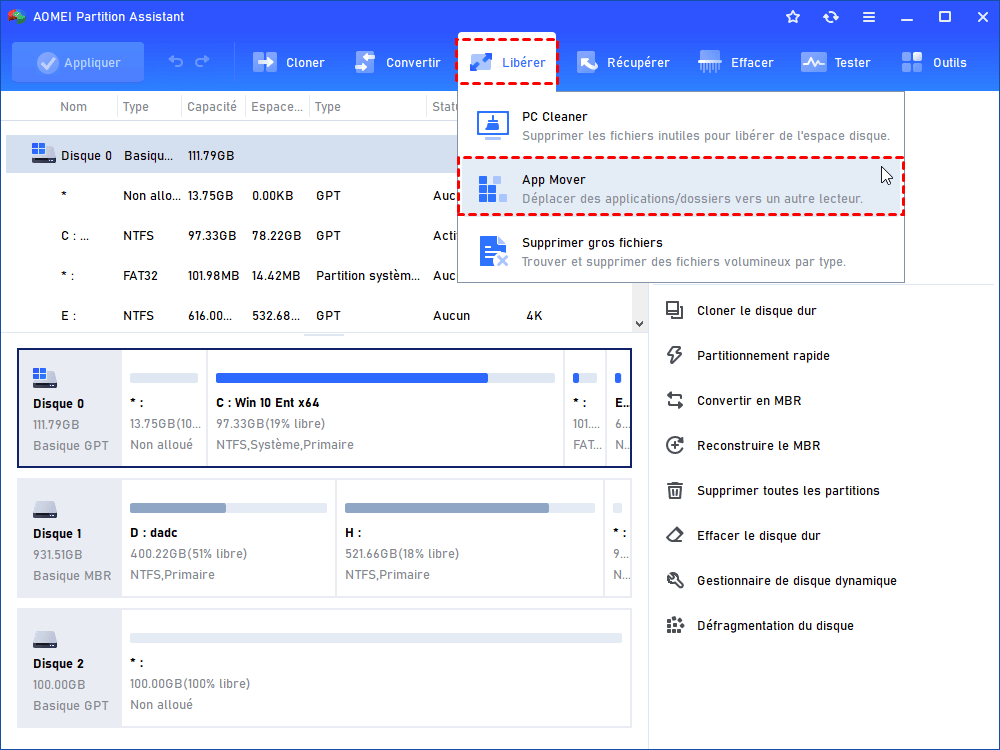
Task: Select the D: dadc partition block
Action: coord(228,538)
